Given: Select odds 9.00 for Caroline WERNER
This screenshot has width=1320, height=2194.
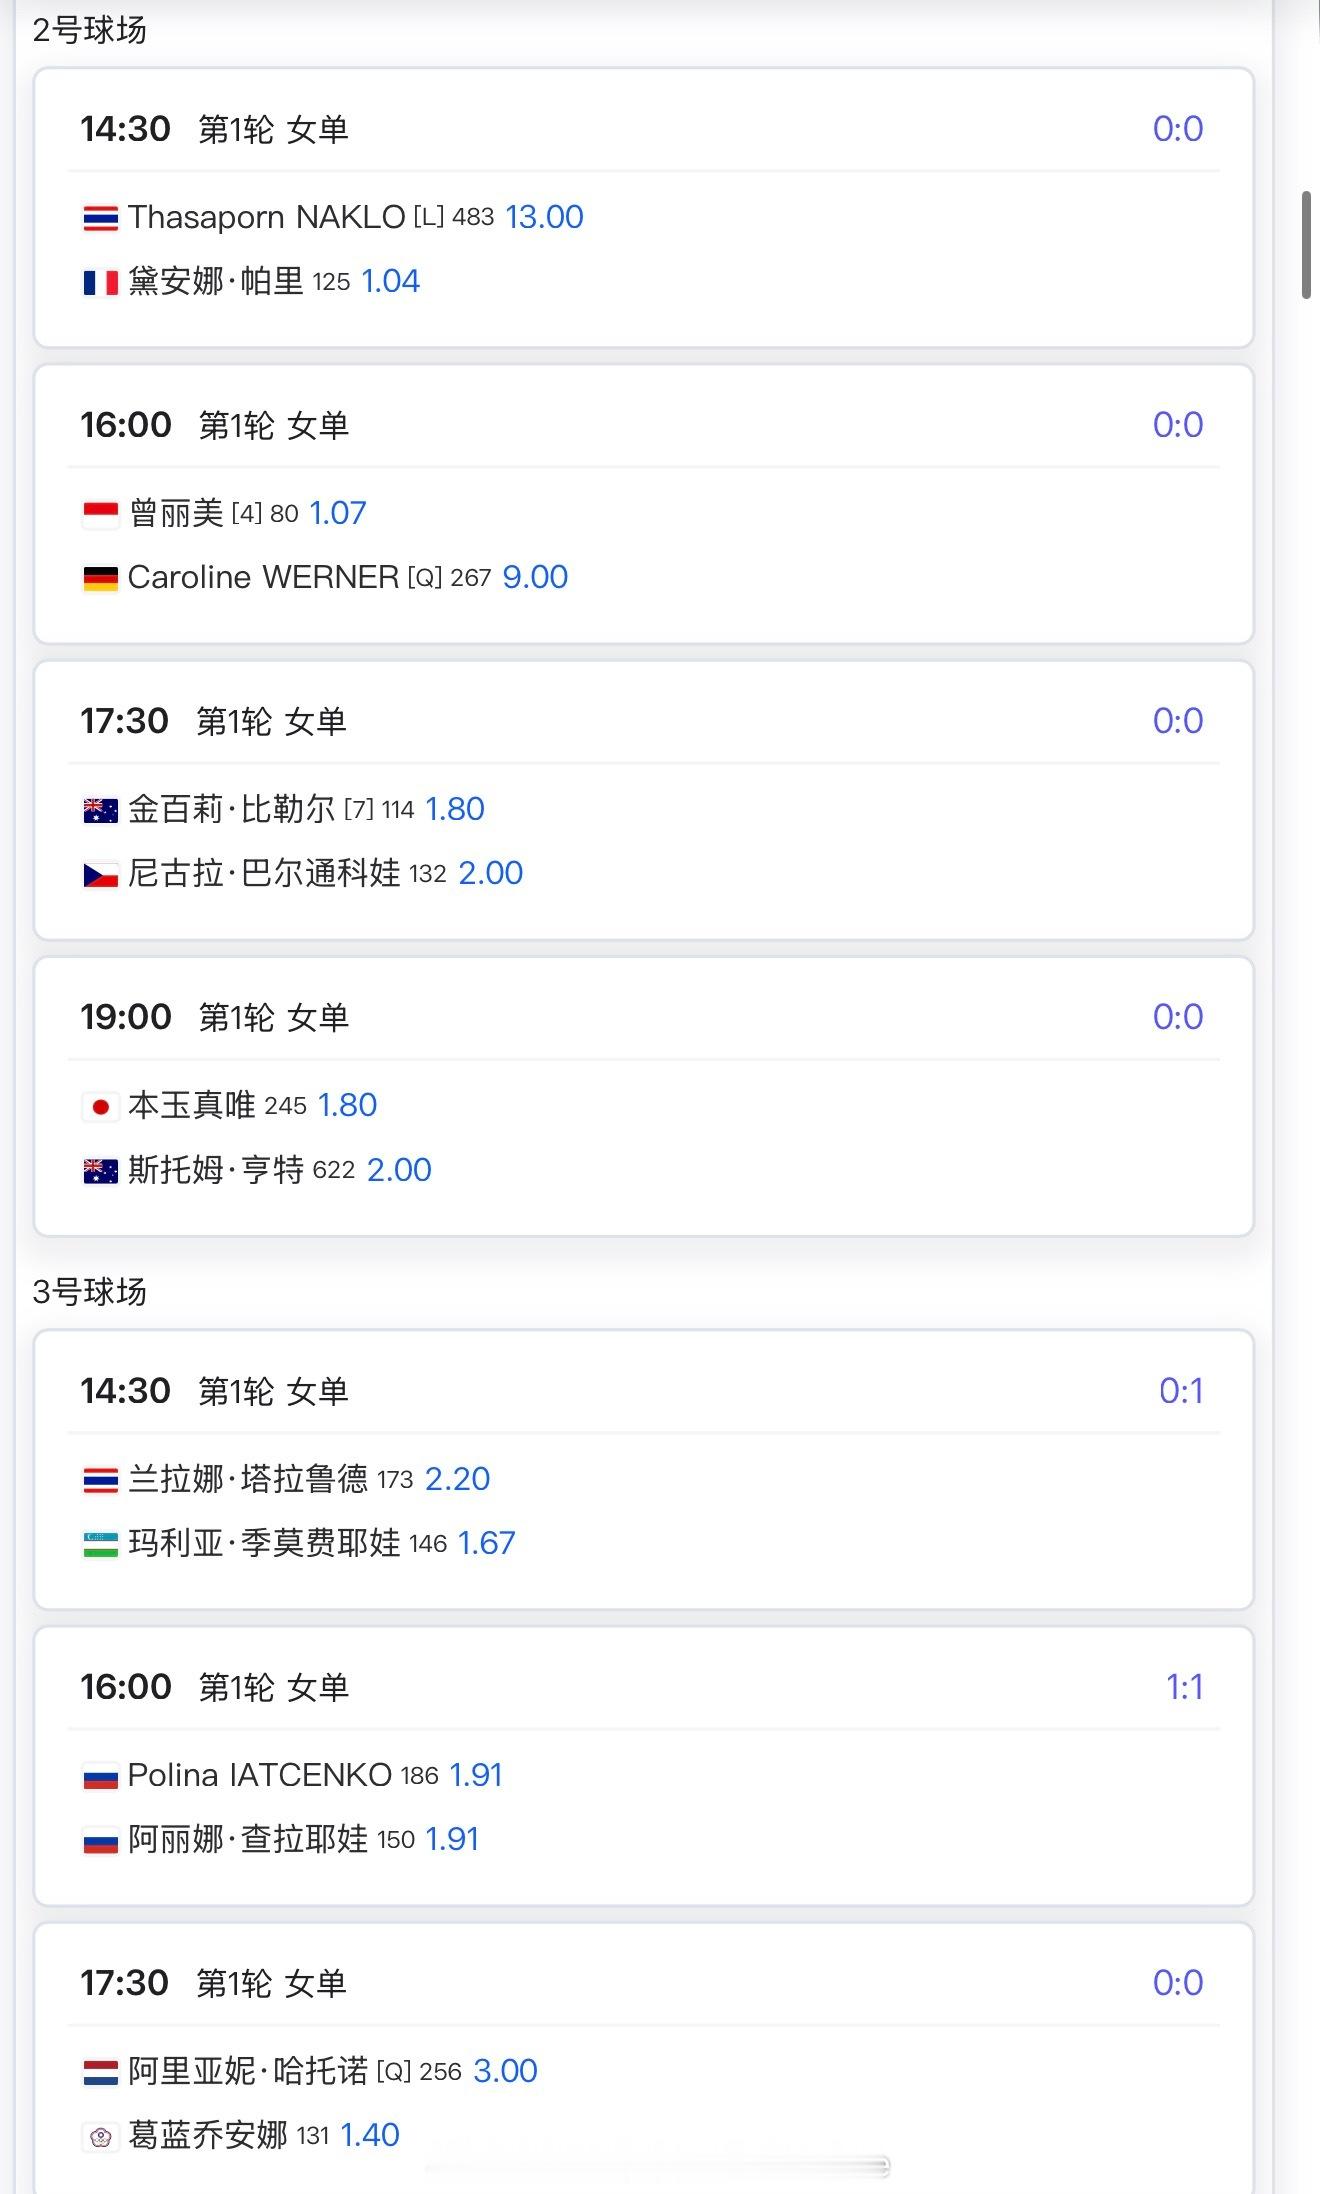Looking at the screenshot, I should [535, 577].
